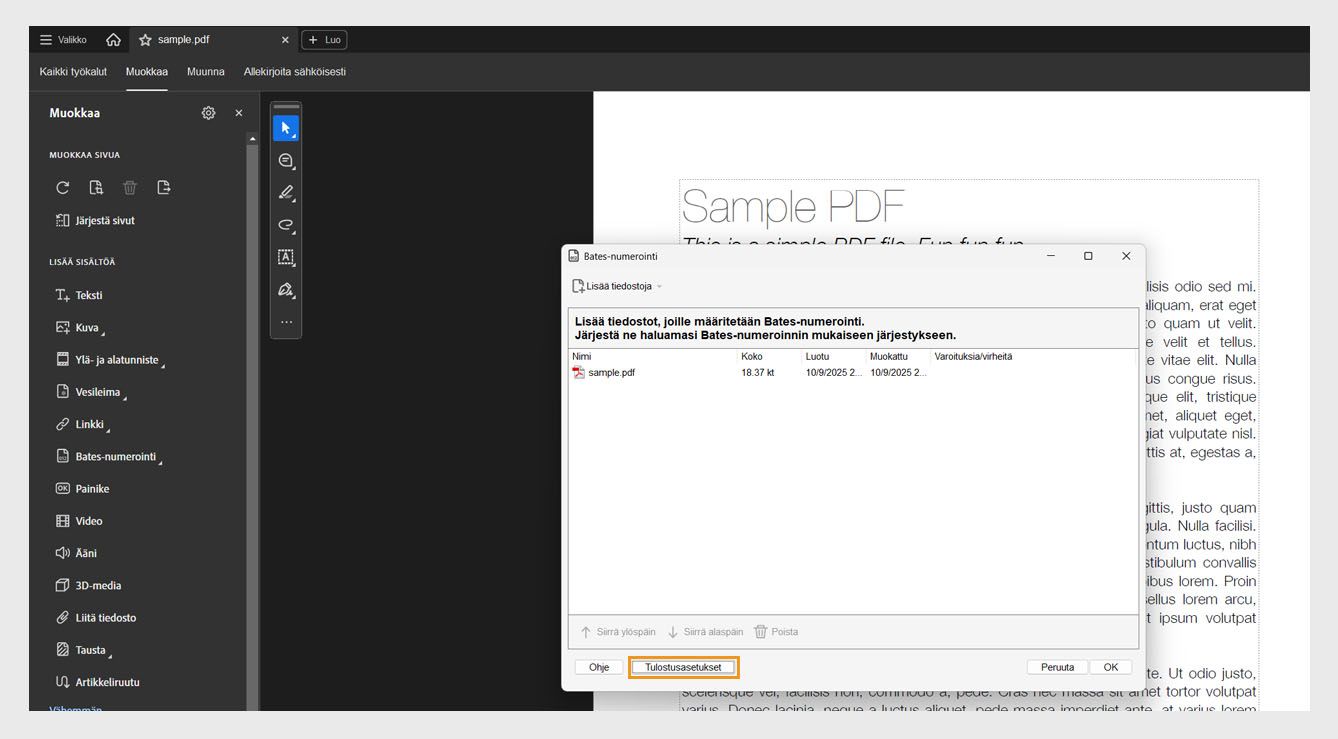Open the Tulostusasetukset output options
The image size is (1338, 739).
pyautogui.click(x=683, y=667)
